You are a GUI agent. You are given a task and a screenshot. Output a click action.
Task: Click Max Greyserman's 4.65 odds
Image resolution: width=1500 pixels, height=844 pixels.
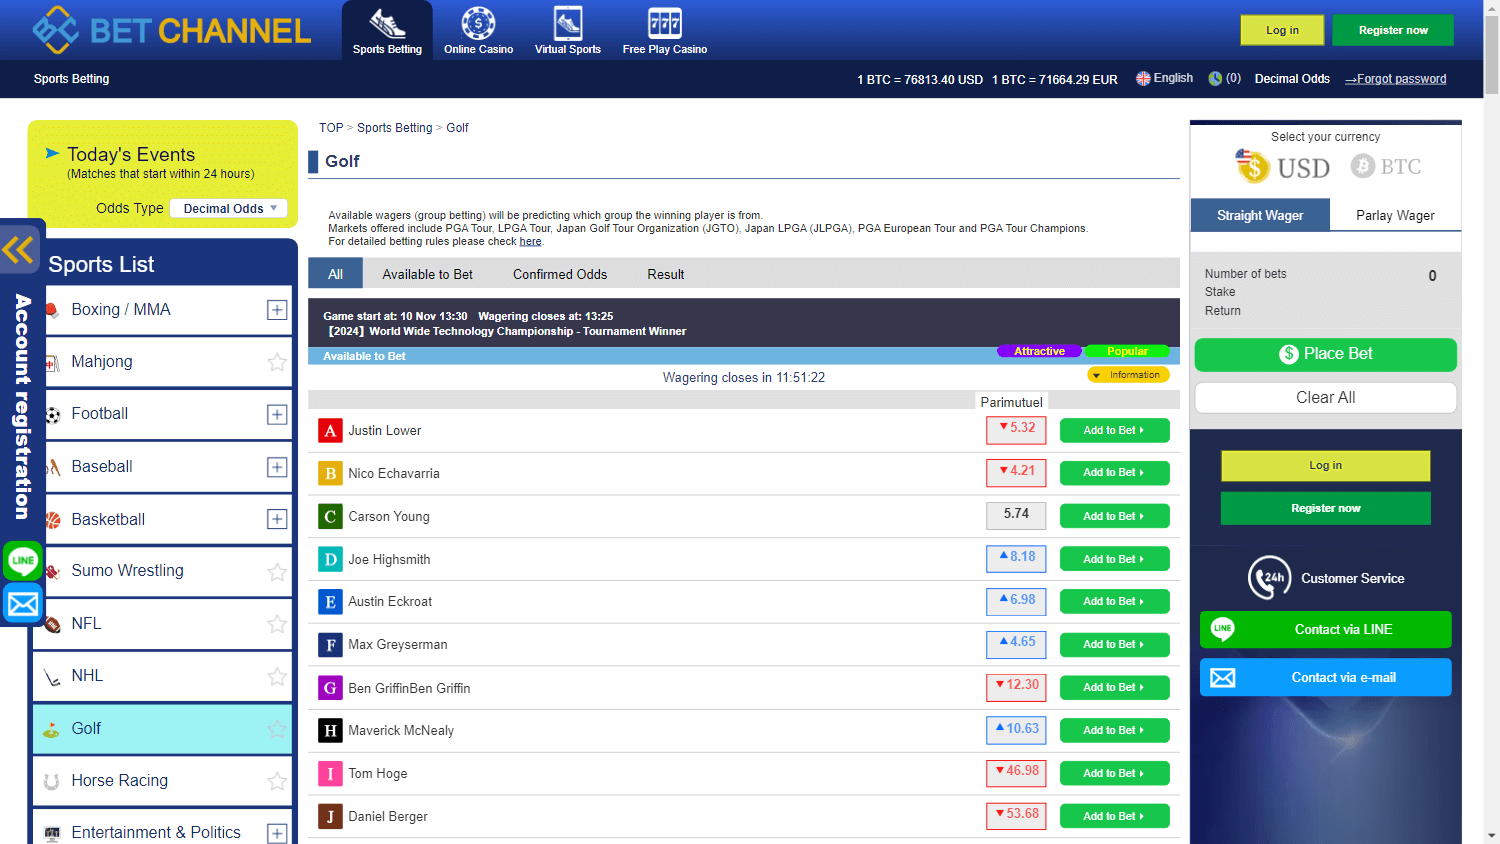click(1016, 643)
